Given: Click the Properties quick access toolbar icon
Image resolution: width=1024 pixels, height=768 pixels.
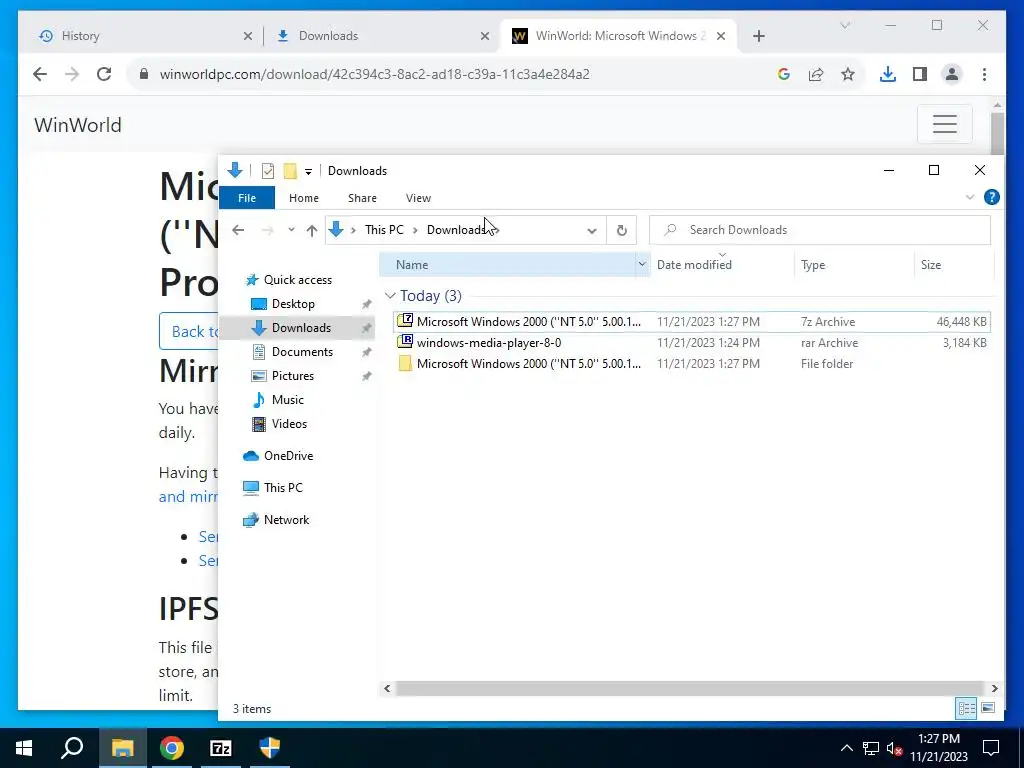Looking at the screenshot, I should tap(268, 171).
